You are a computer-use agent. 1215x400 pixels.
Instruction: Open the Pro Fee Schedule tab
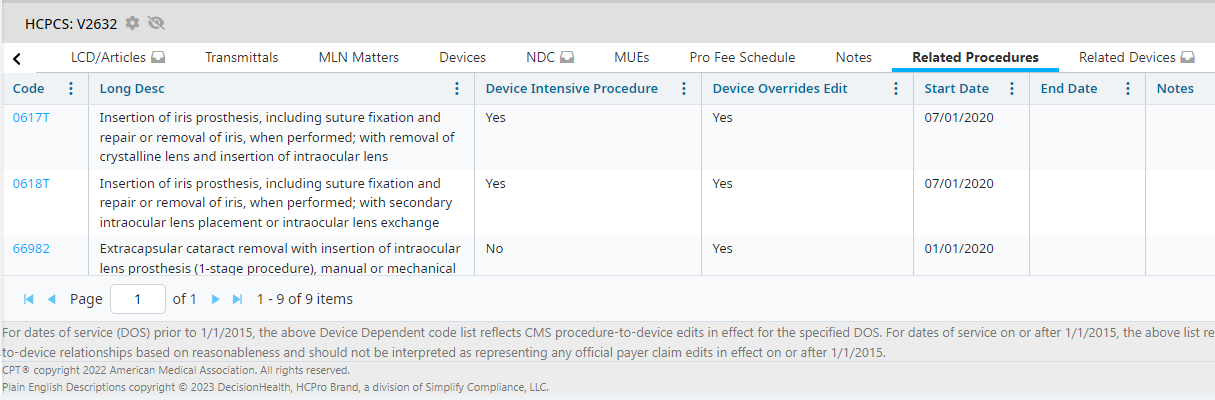click(x=742, y=57)
